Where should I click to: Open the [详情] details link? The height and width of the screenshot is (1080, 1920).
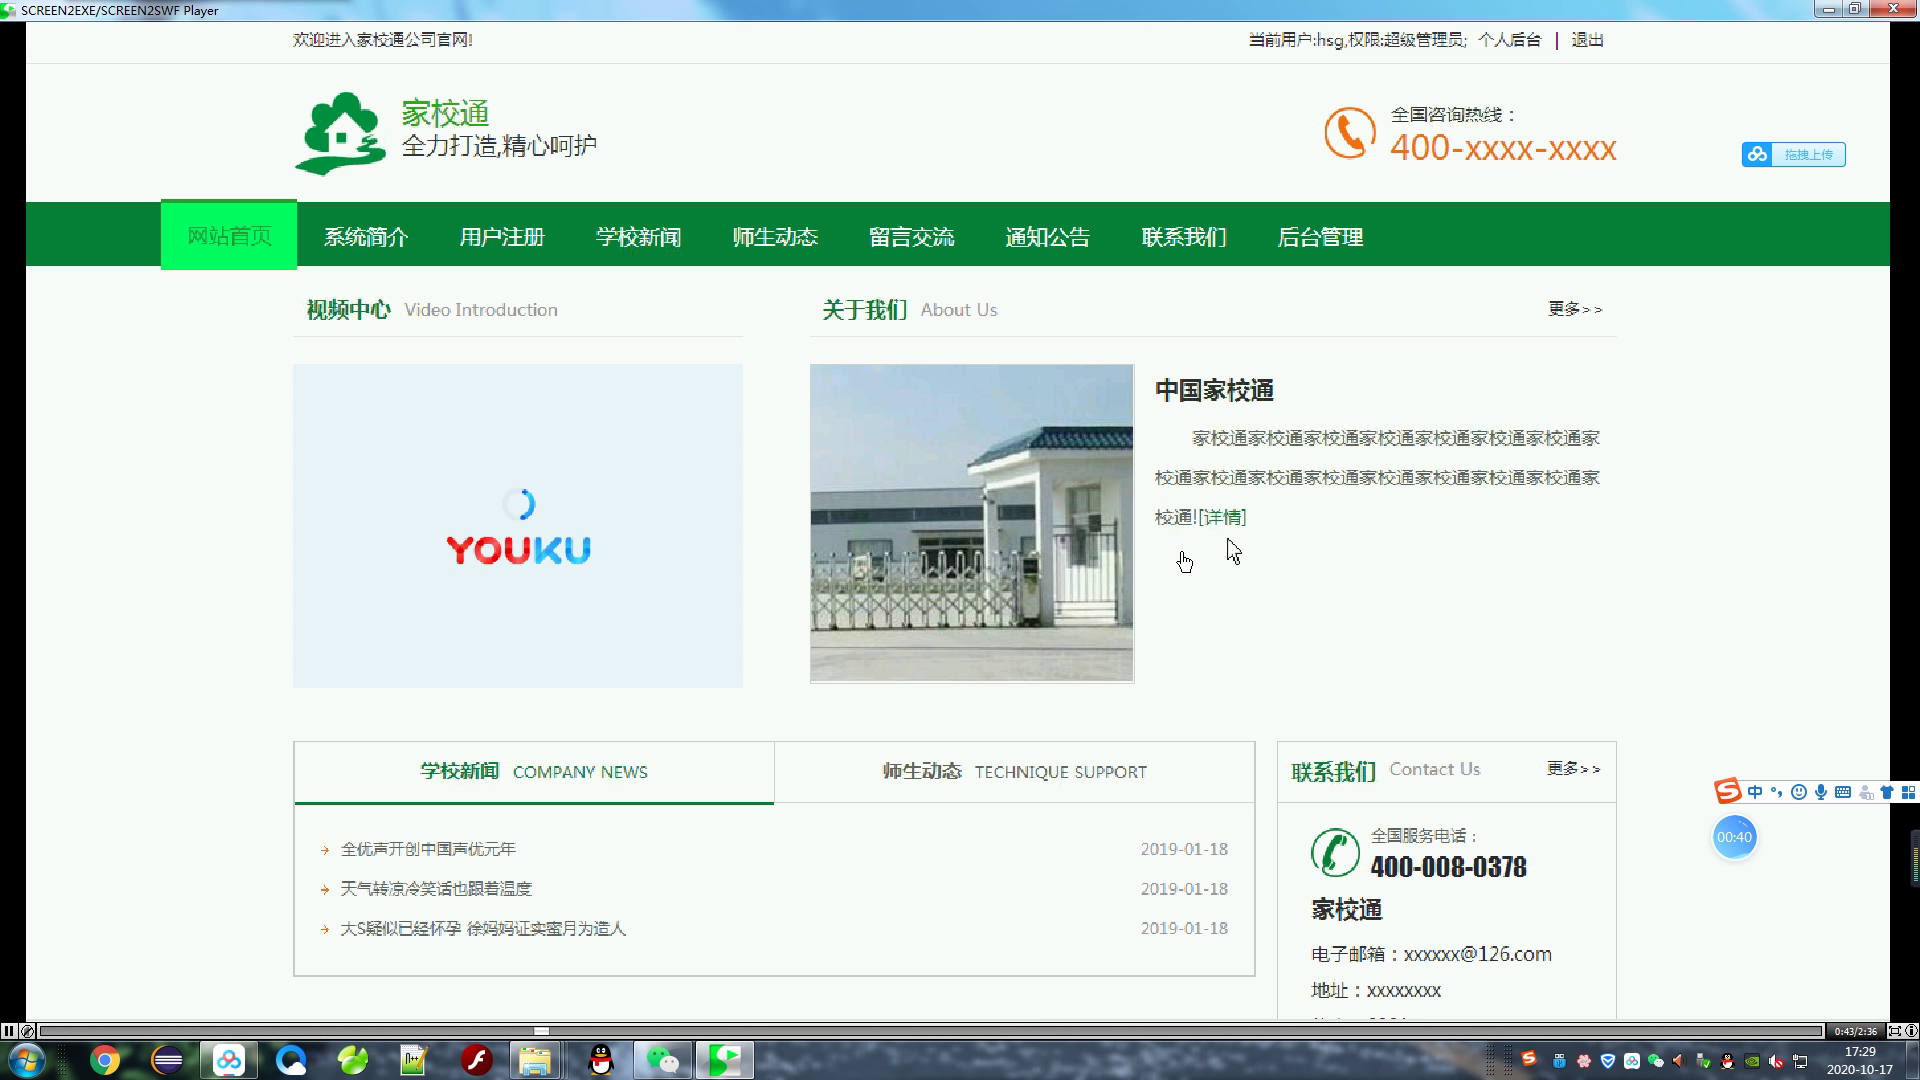coord(1222,517)
